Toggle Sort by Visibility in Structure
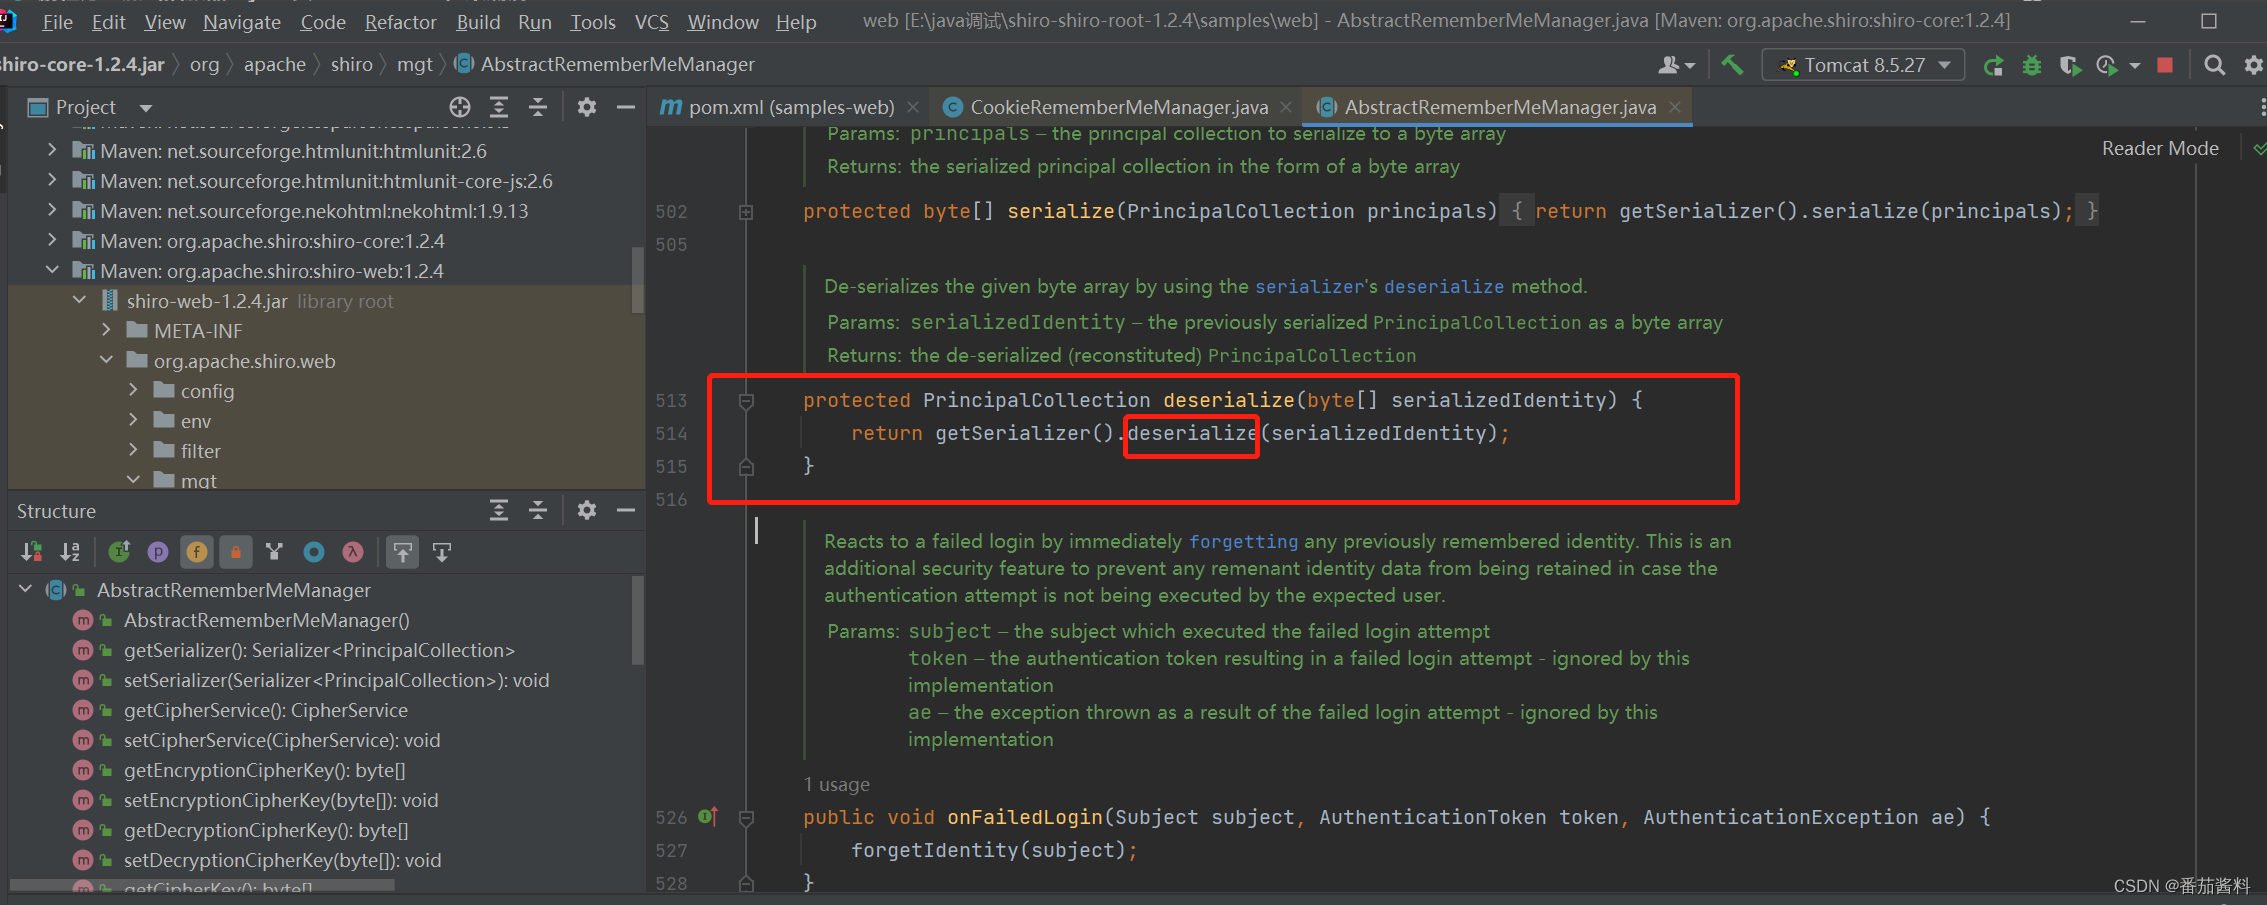Screen dimensions: 2267x905 point(31,551)
